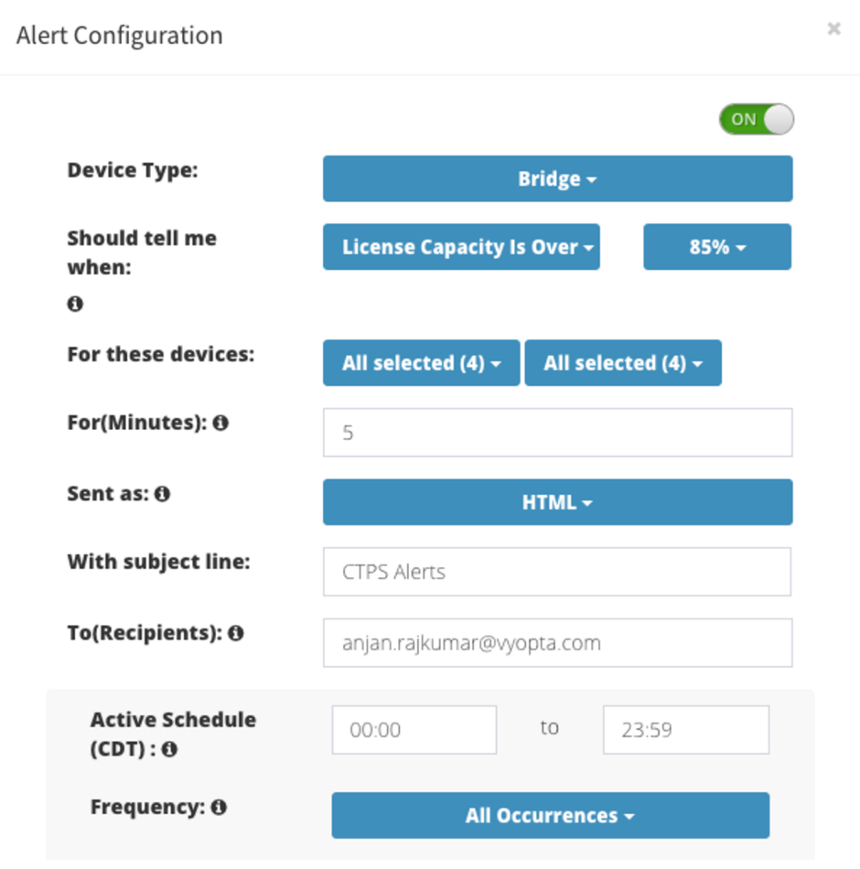The width and height of the screenshot is (860, 869).
Task: Click info icon next to Frequency
Action: point(218,807)
